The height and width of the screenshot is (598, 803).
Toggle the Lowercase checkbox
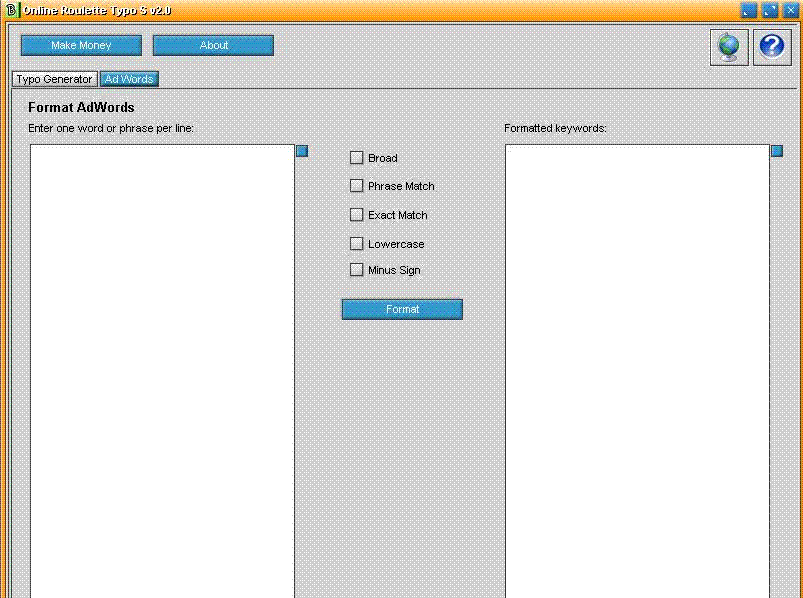356,244
